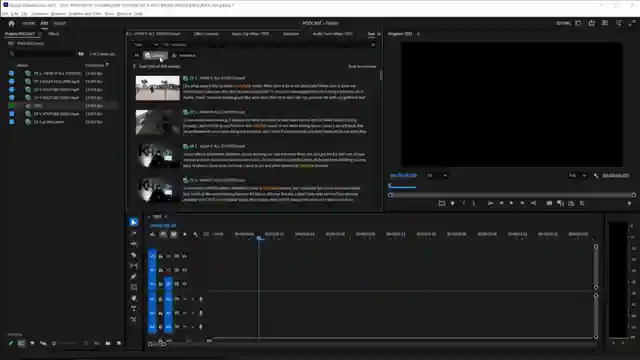This screenshot has width=640, height=360.
Task: Select the Slip tool
Action: 133,266
